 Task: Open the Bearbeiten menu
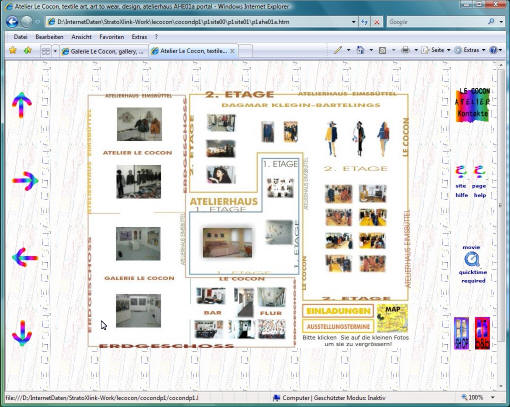(x=49, y=37)
